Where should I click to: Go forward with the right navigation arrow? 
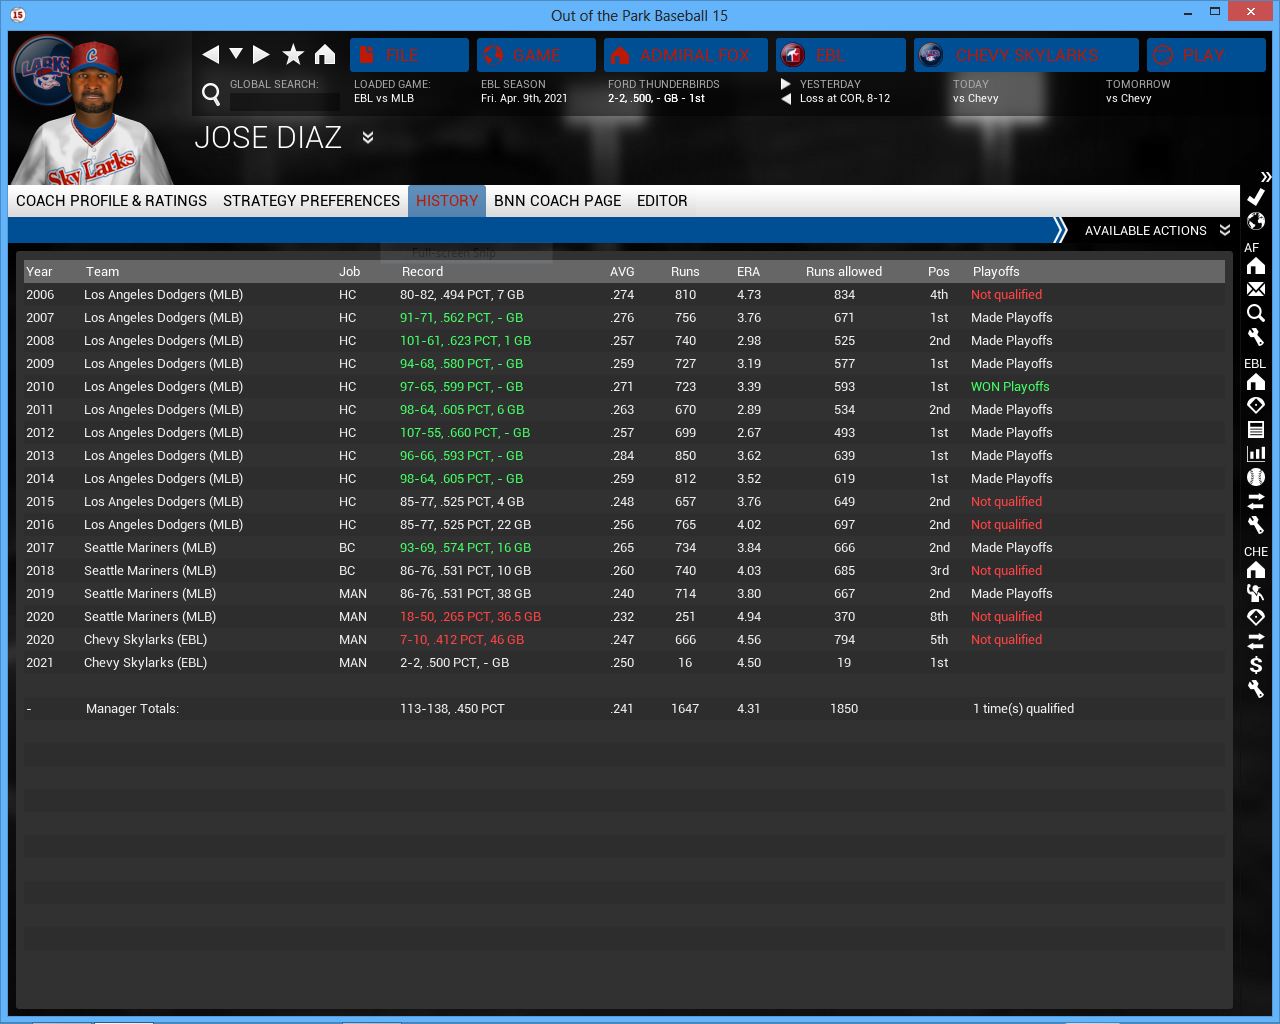261,54
